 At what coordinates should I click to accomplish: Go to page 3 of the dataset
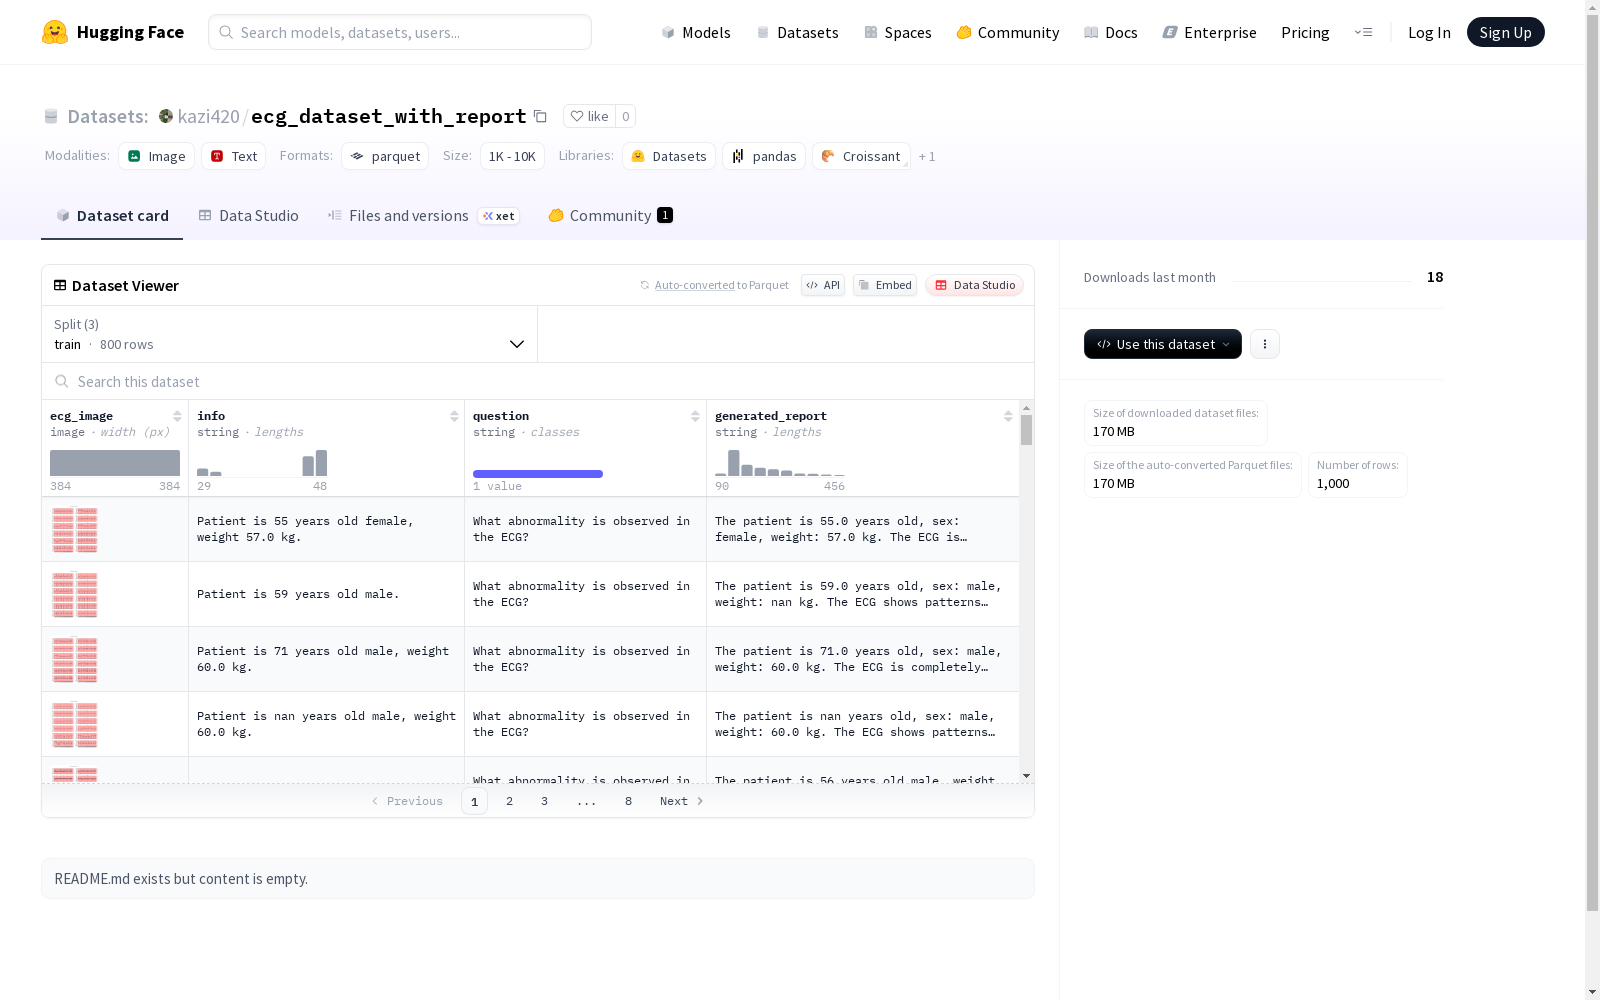[x=544, y=801]
